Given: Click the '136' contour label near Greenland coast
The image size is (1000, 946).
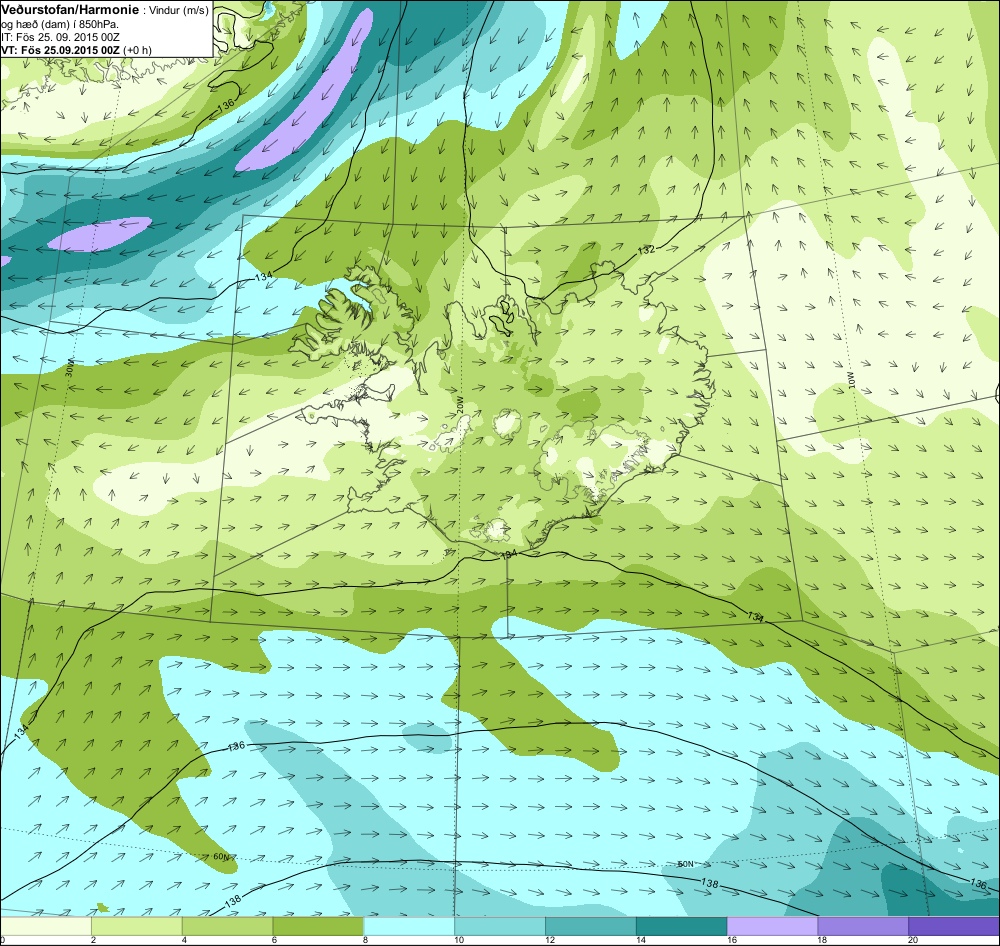Looking at the screenshot, I should tap(226, 106).
